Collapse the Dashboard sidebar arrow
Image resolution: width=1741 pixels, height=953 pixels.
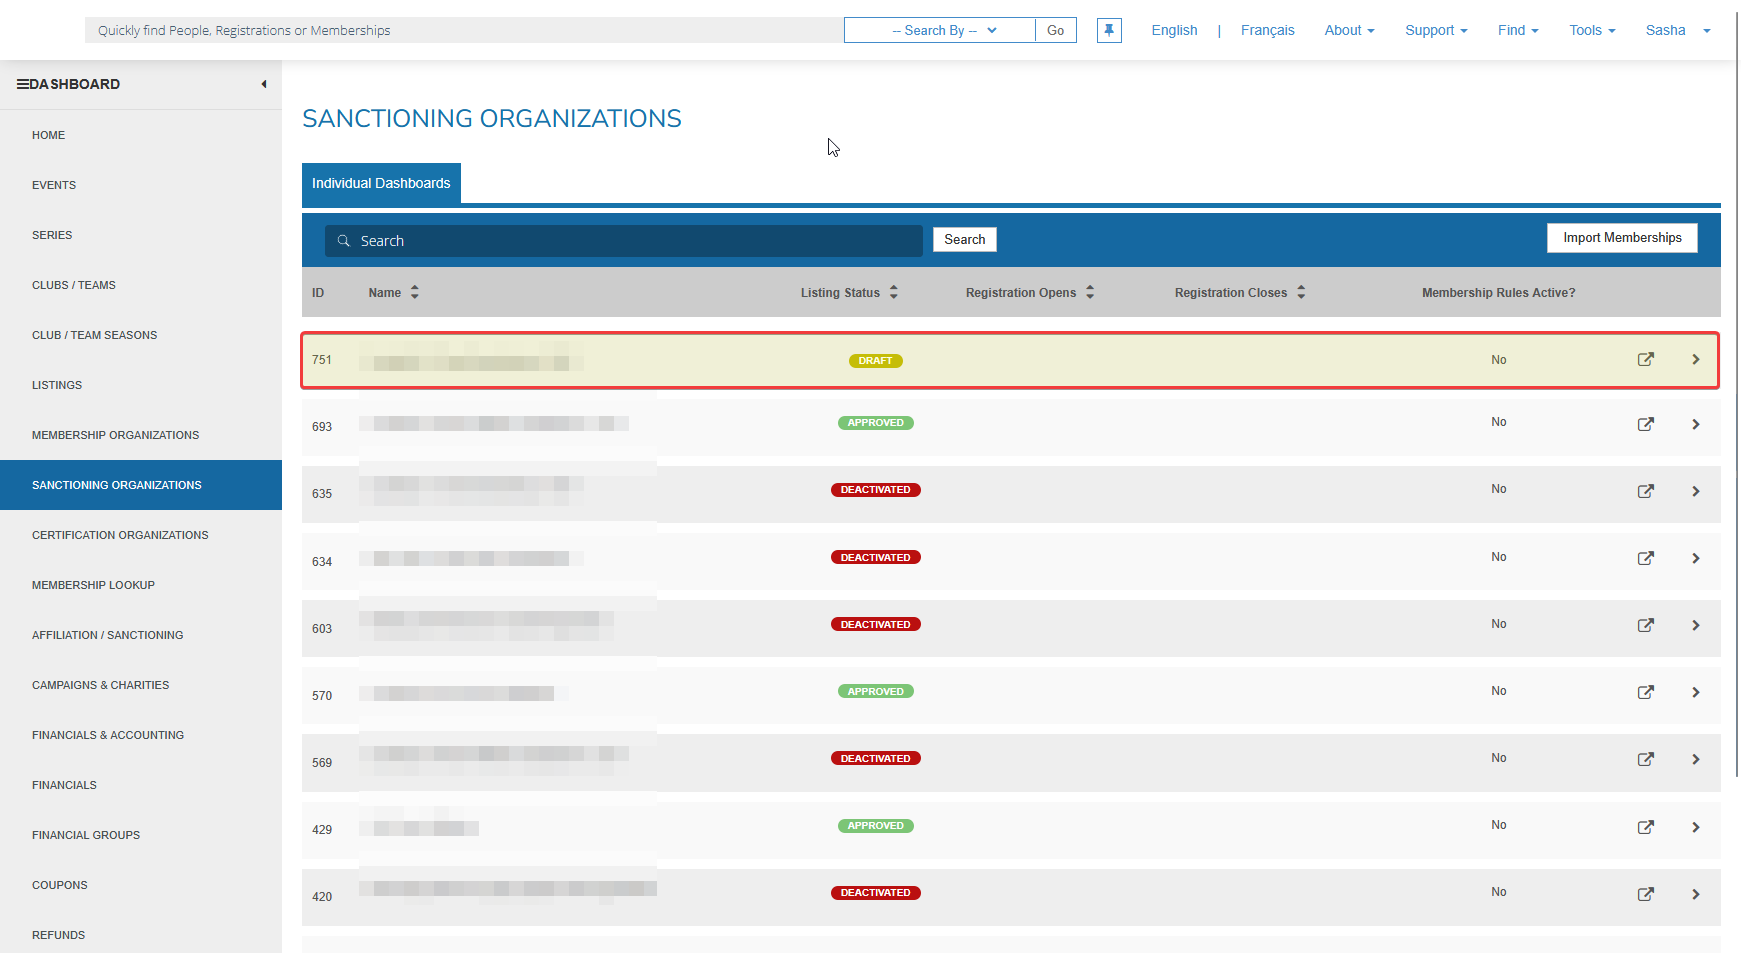click(264, 84)
